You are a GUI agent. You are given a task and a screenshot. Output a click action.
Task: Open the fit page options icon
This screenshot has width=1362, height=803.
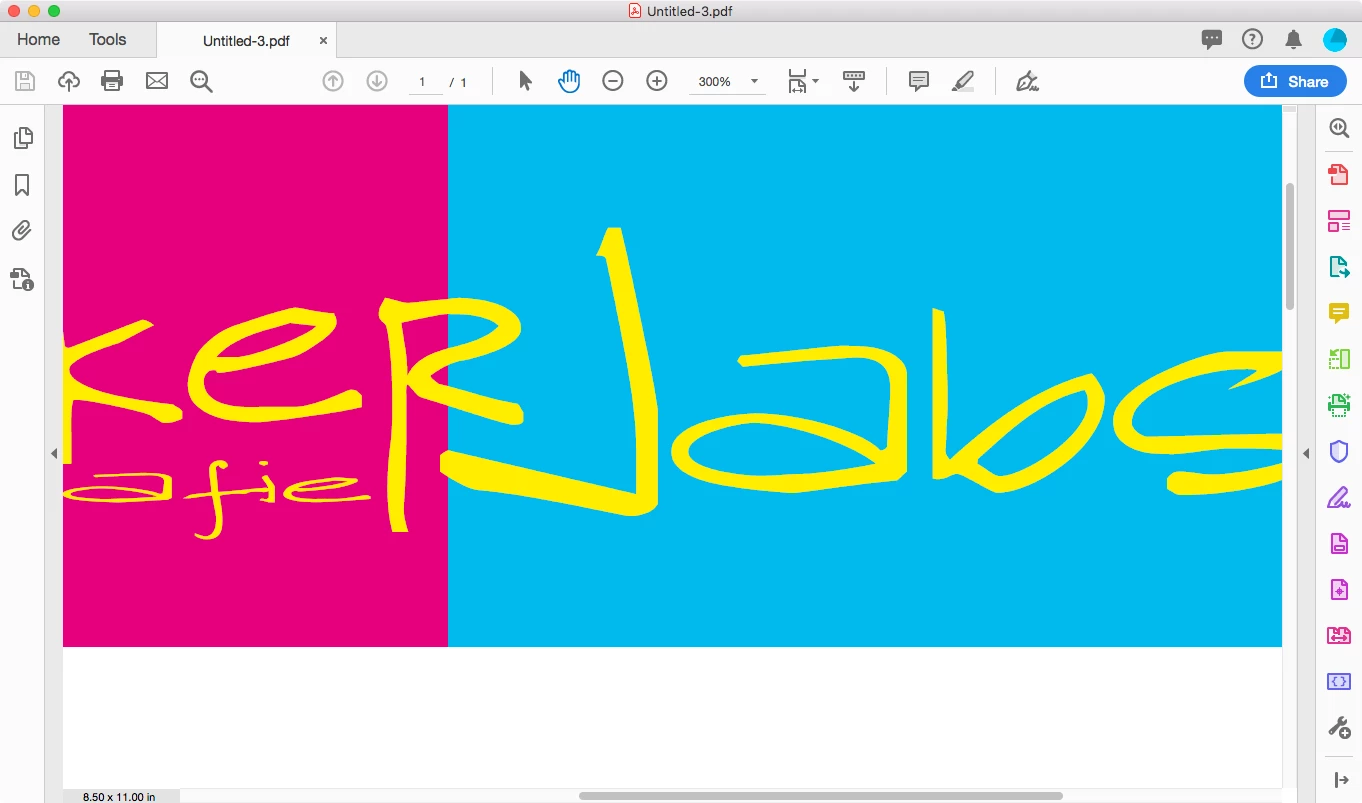pos(802,81)
